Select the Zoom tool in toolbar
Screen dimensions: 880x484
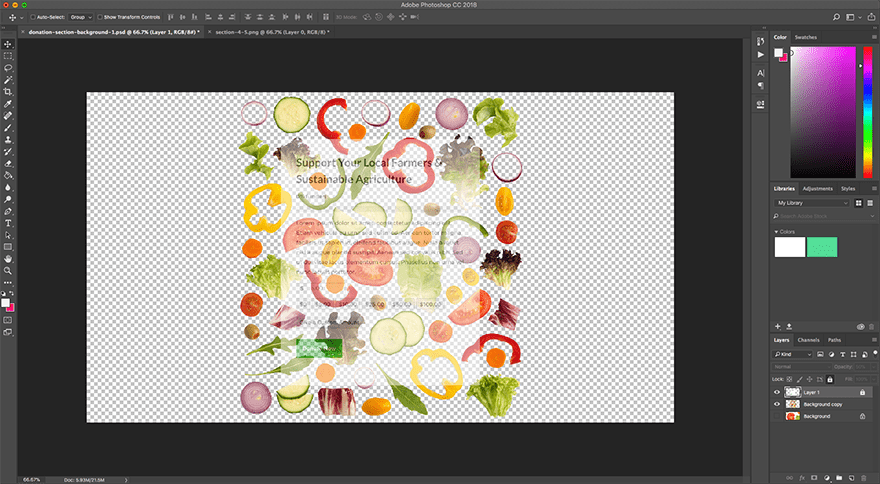coord(8,270)
